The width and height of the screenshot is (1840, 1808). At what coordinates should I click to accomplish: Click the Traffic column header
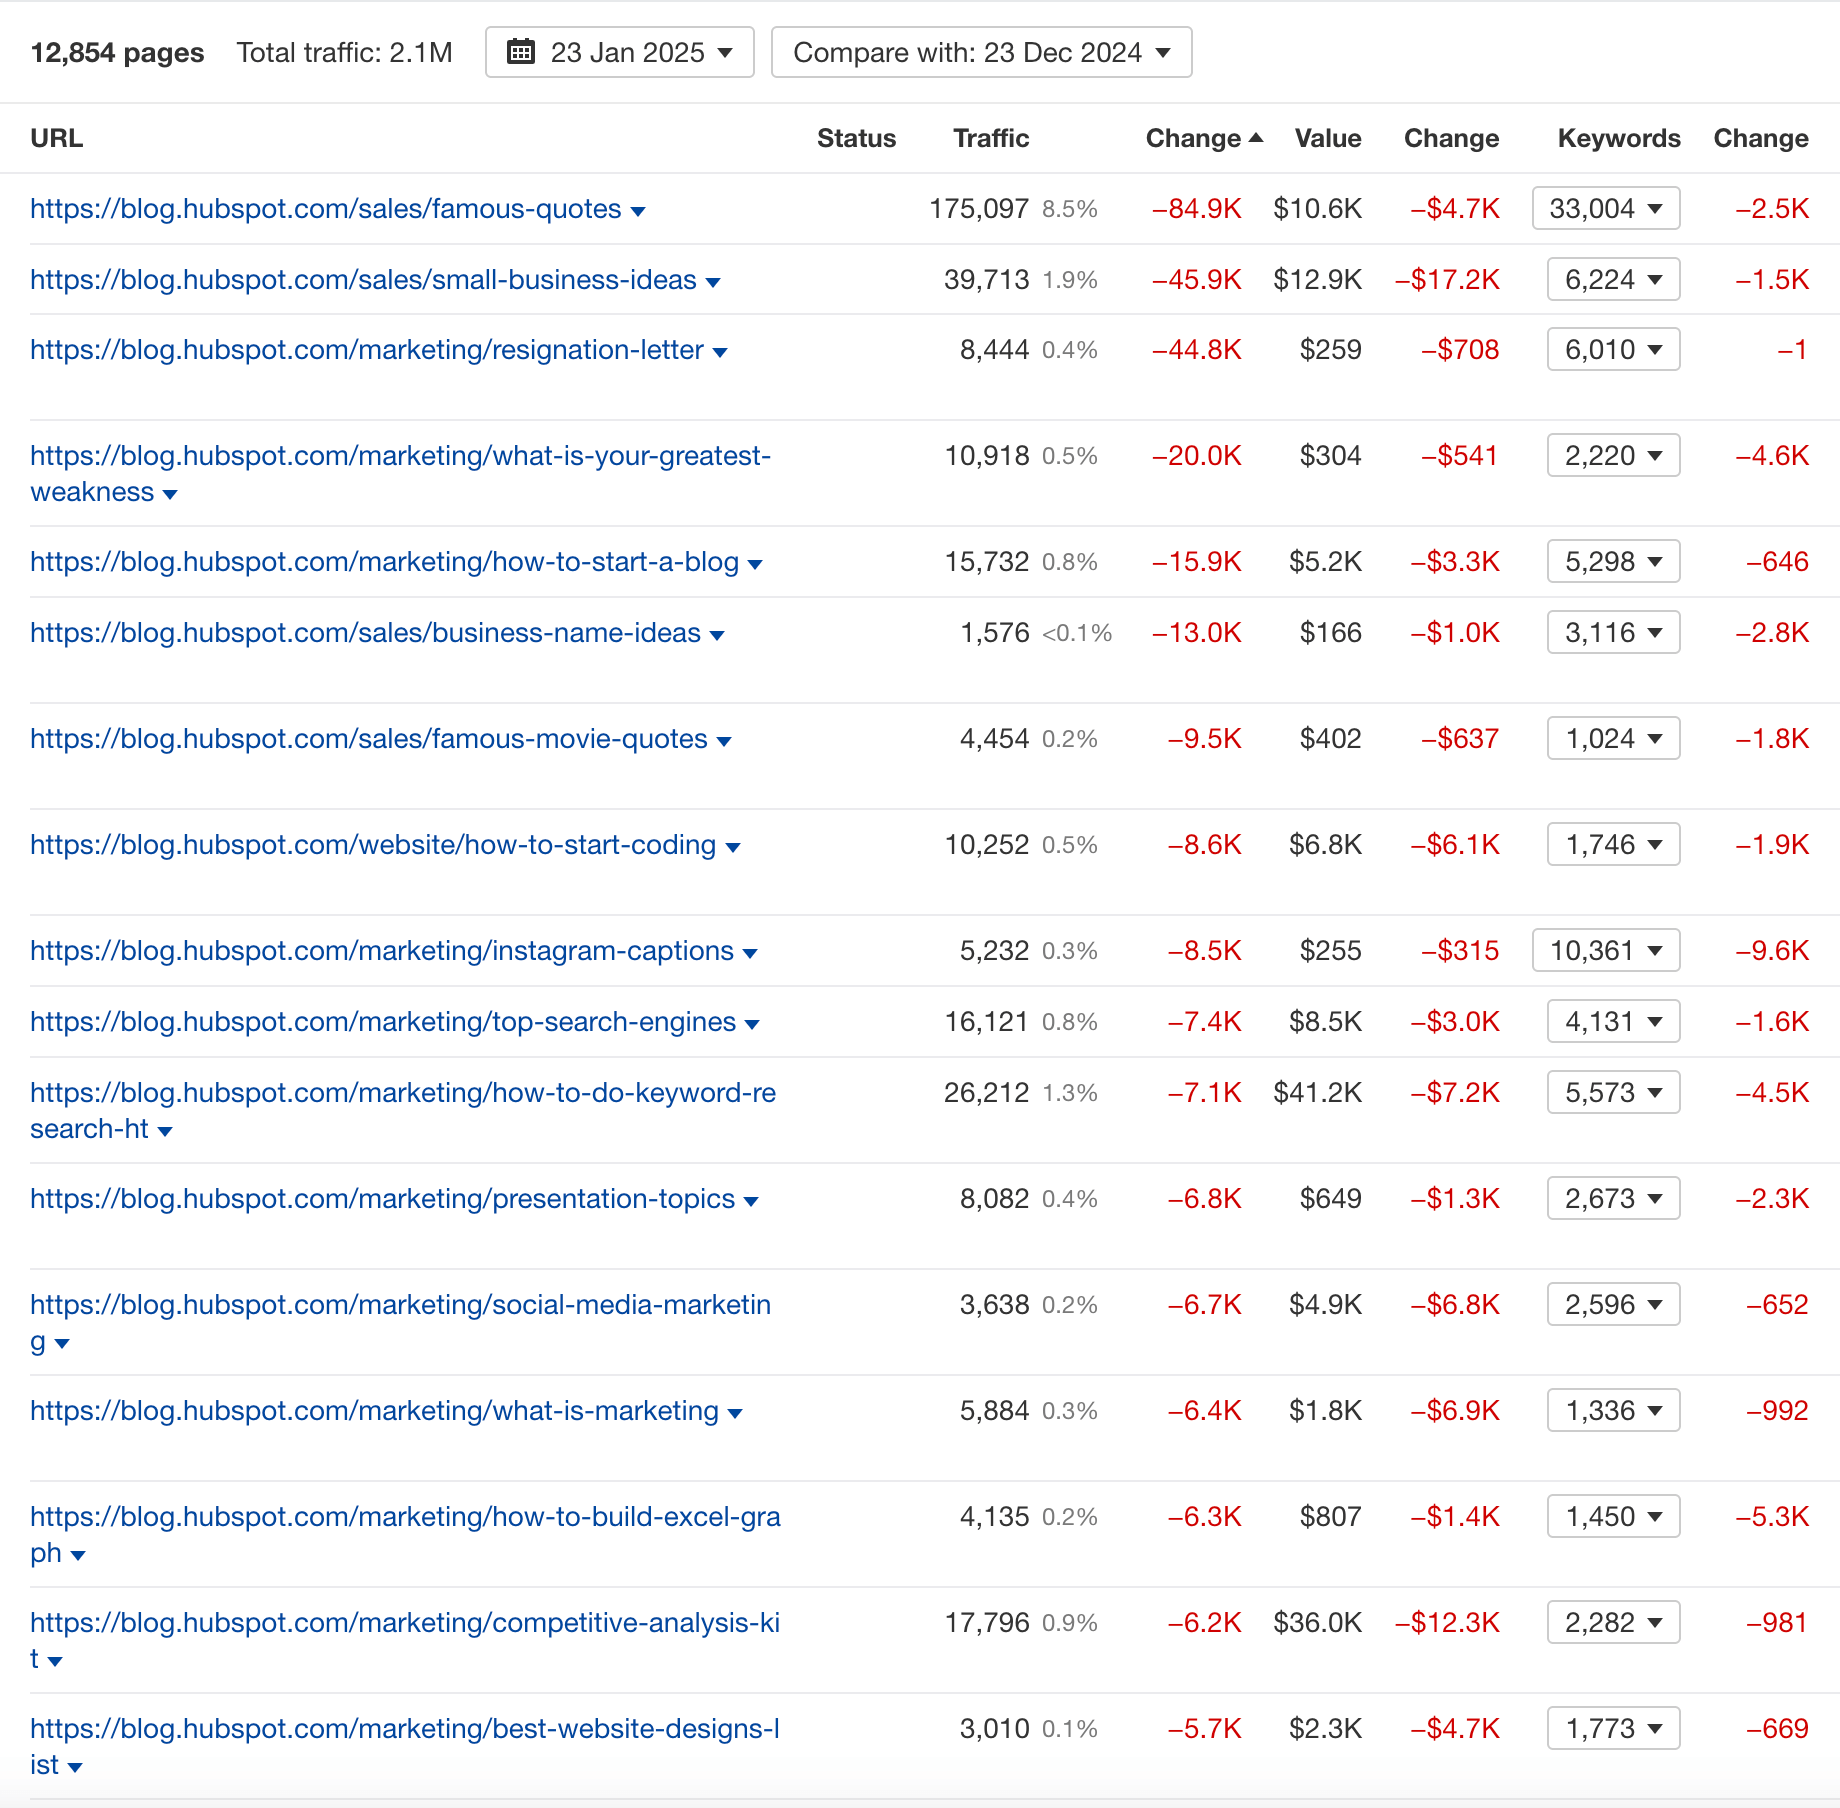(990, 138)
